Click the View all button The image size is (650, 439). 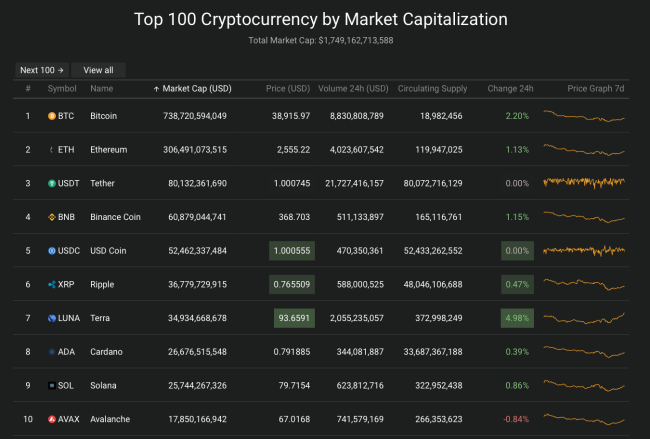coord(98,70)
